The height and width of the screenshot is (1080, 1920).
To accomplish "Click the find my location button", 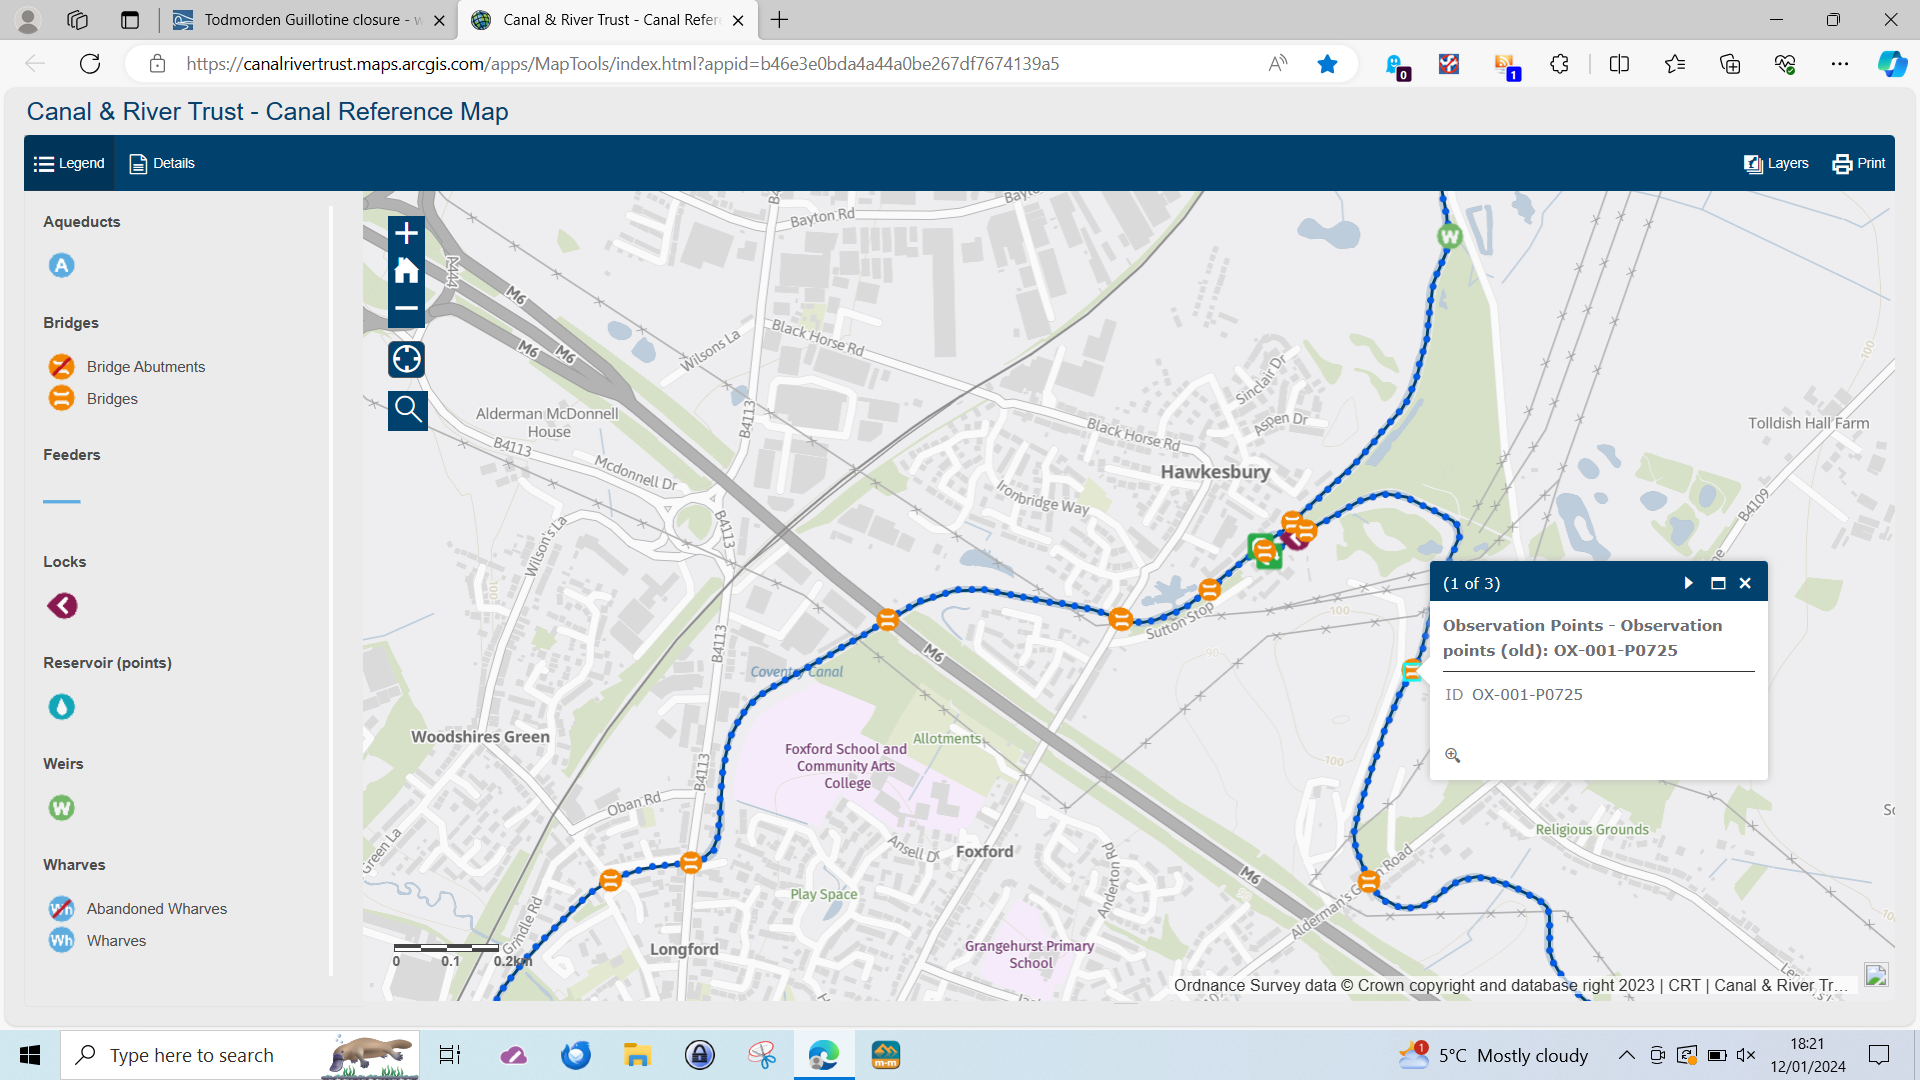I will 407,359.
